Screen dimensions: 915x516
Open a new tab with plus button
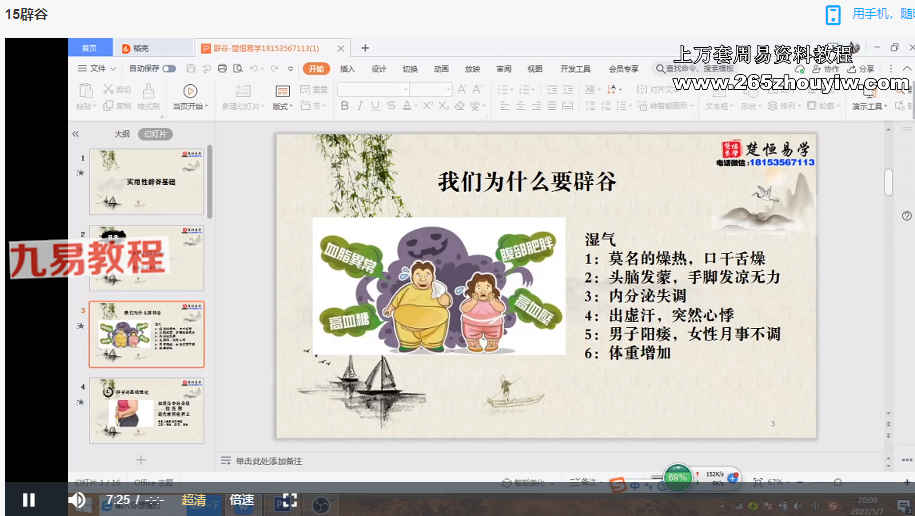pos(365,48)
